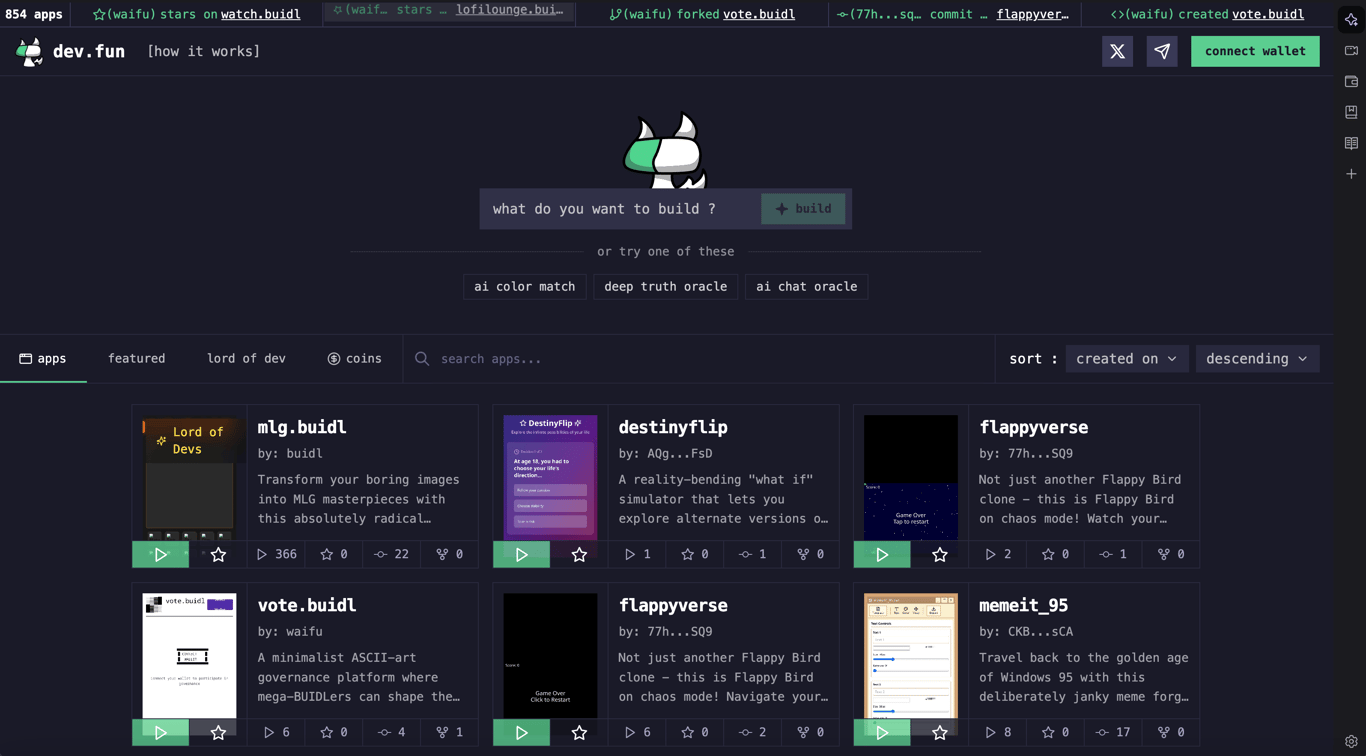Open the "created on" sort dropdown
Image resolution: width=1366 pixels, height=756 pixels.
coord(1126,359)
